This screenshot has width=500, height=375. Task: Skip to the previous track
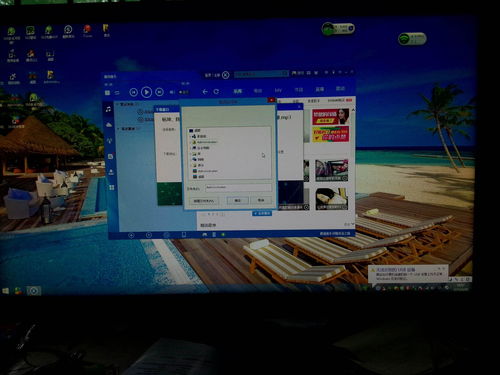coord(133,92)
